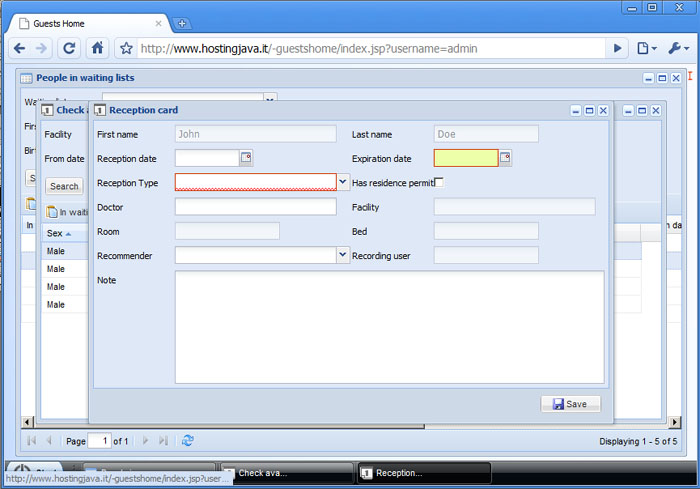Open the browser wrench settings menu
This screenshot has width=700, height=489.
pos(677,47)
